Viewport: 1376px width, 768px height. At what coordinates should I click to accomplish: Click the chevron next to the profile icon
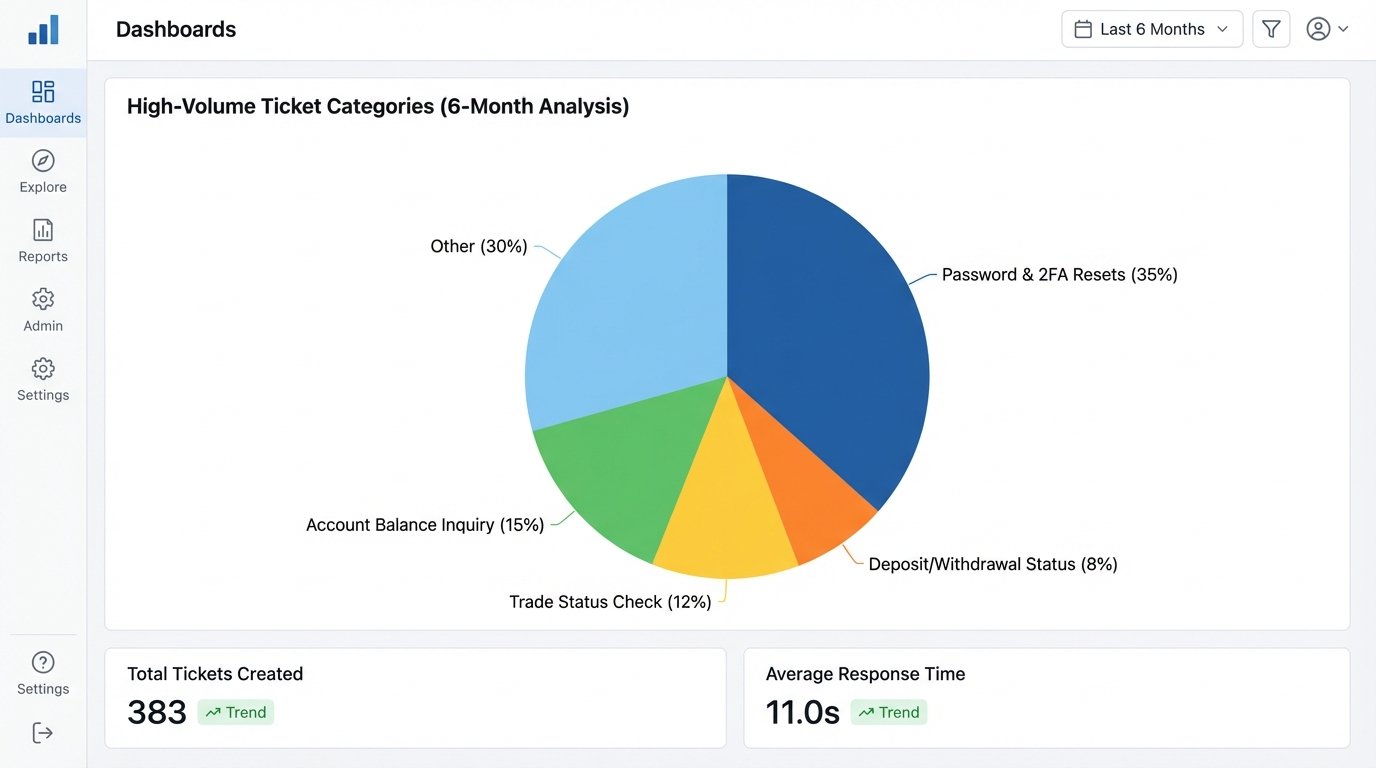click(x=1341, y=29)
